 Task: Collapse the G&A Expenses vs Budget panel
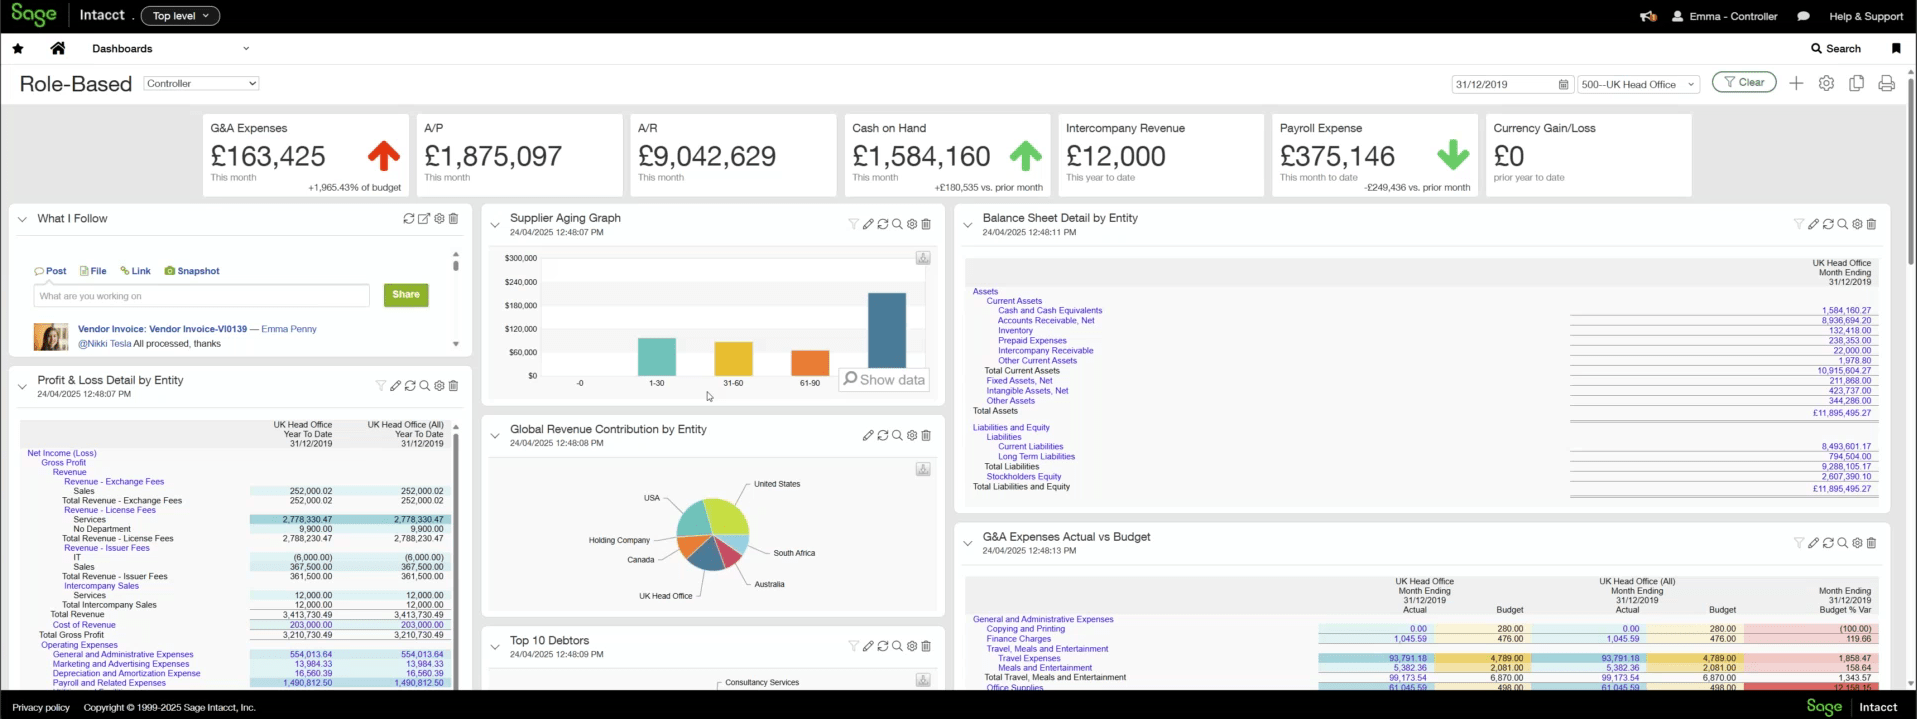pos(967,543)
